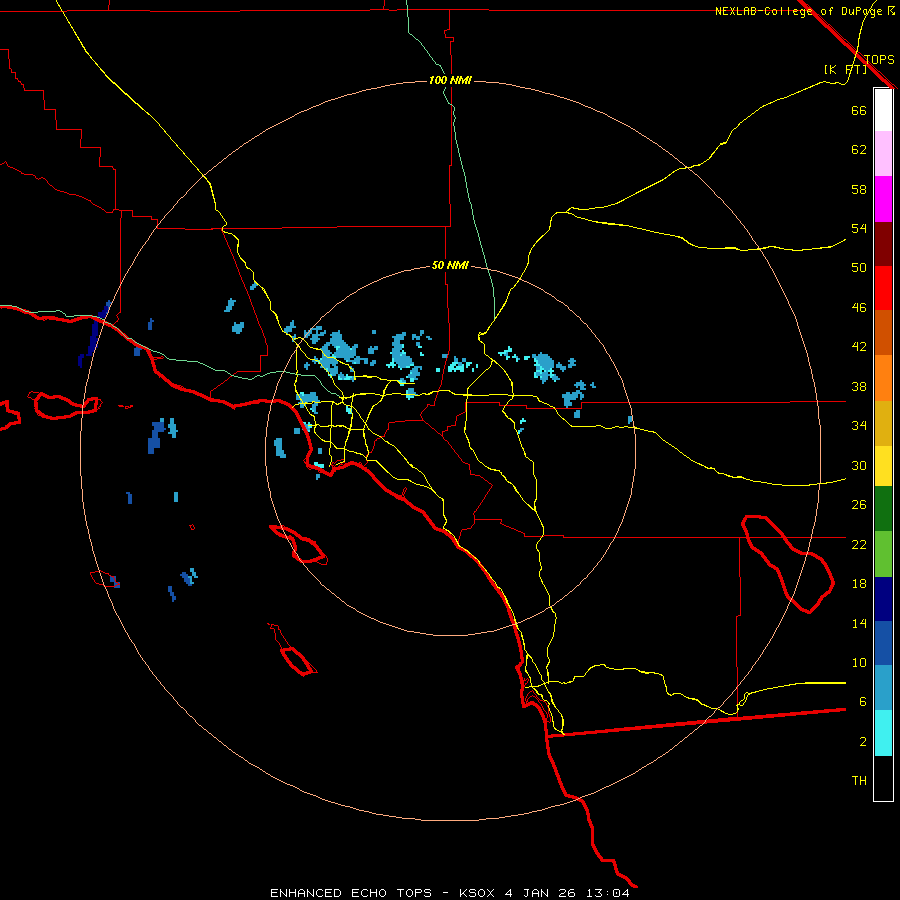Image resolution: width=900 pixels, height=900 pixels.
Task: Click the '22' scale value
Action: (859, 544)
